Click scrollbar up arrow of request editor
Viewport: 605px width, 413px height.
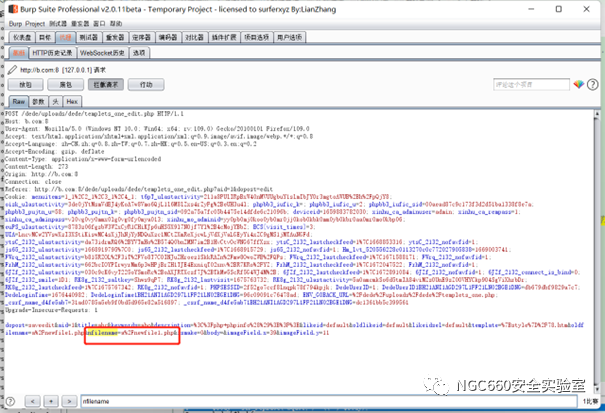[x=597, y=113]
